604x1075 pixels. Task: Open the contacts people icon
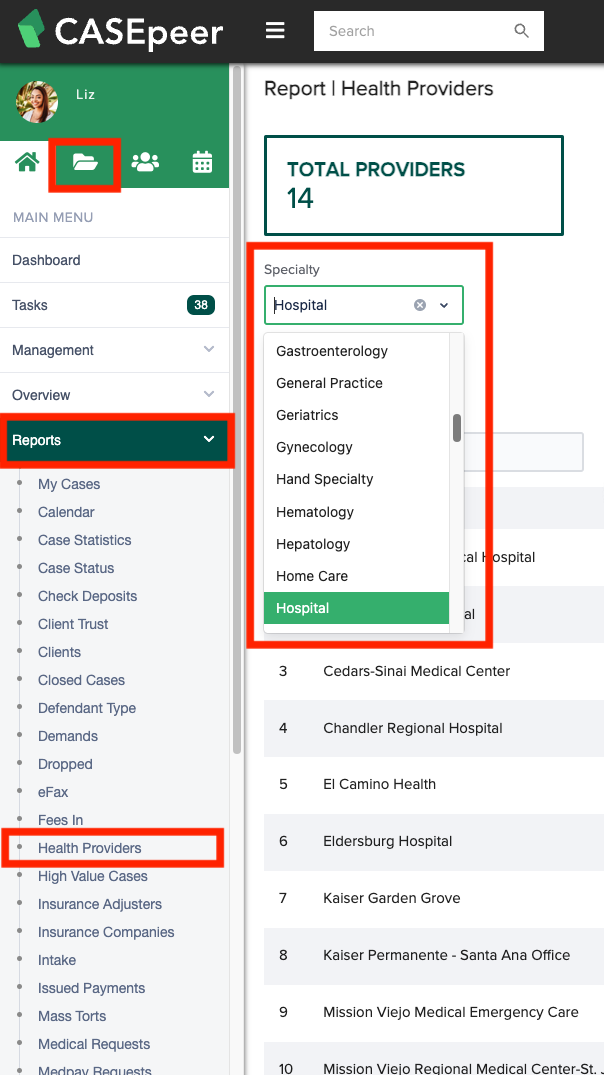coord(145,162)
